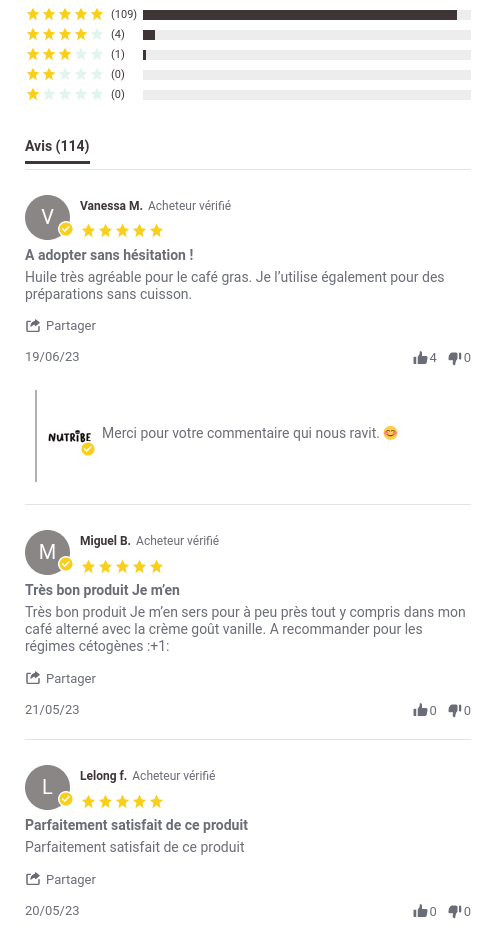Click Vanessa M.'s avatar

48,217
